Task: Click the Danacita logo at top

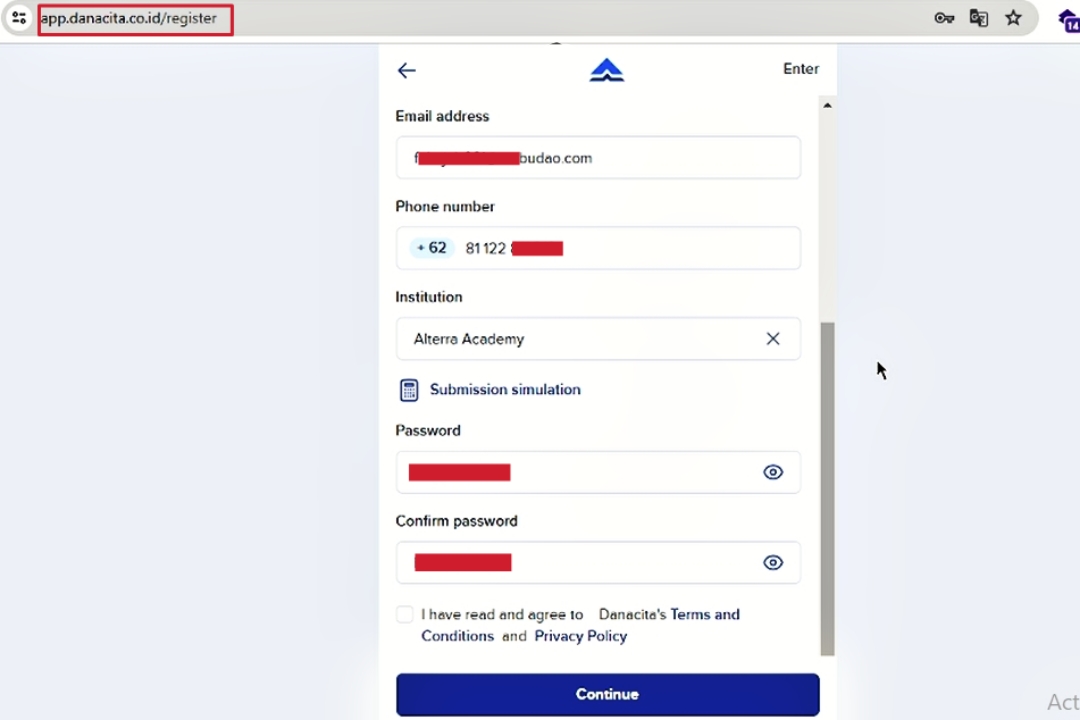Action: click(x=607, y=70)
